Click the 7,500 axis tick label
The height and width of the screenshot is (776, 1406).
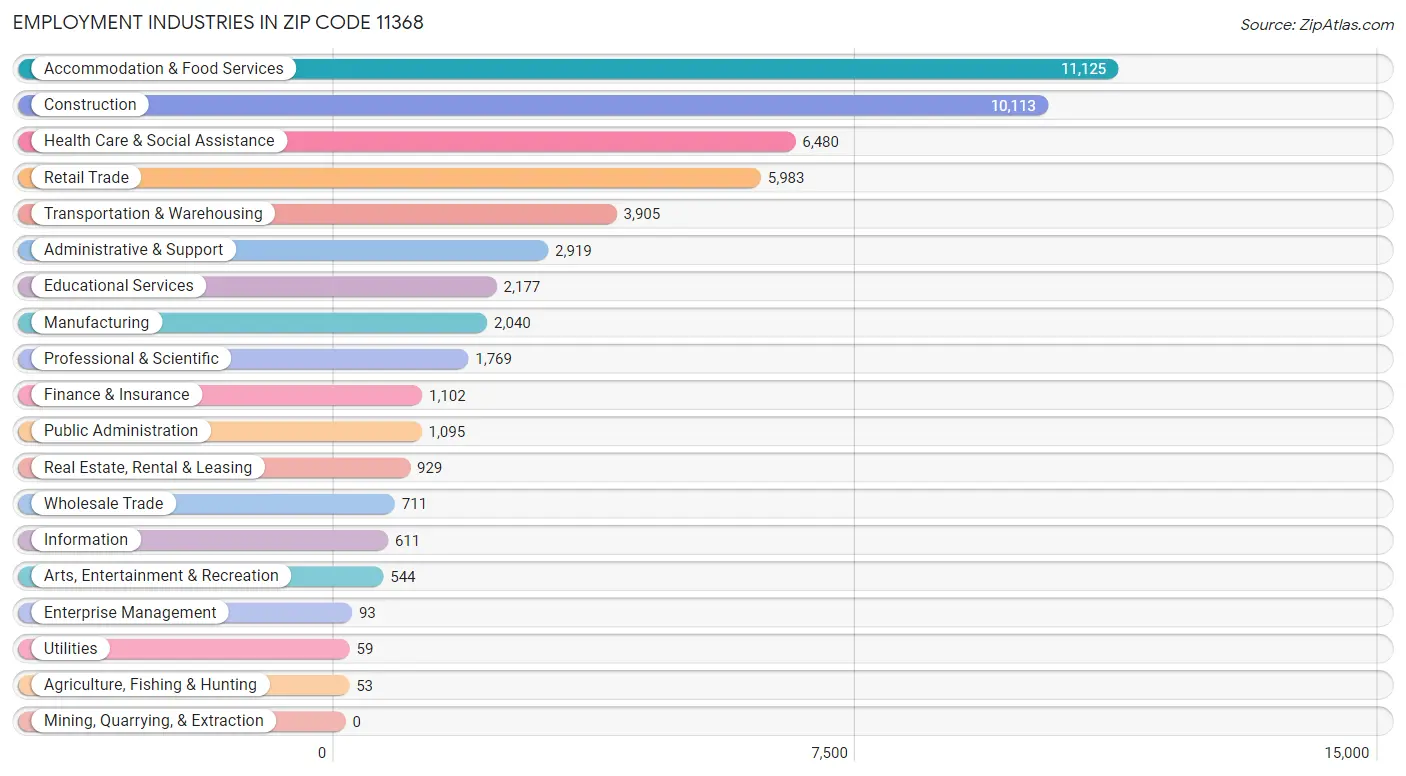click(829, 753)
